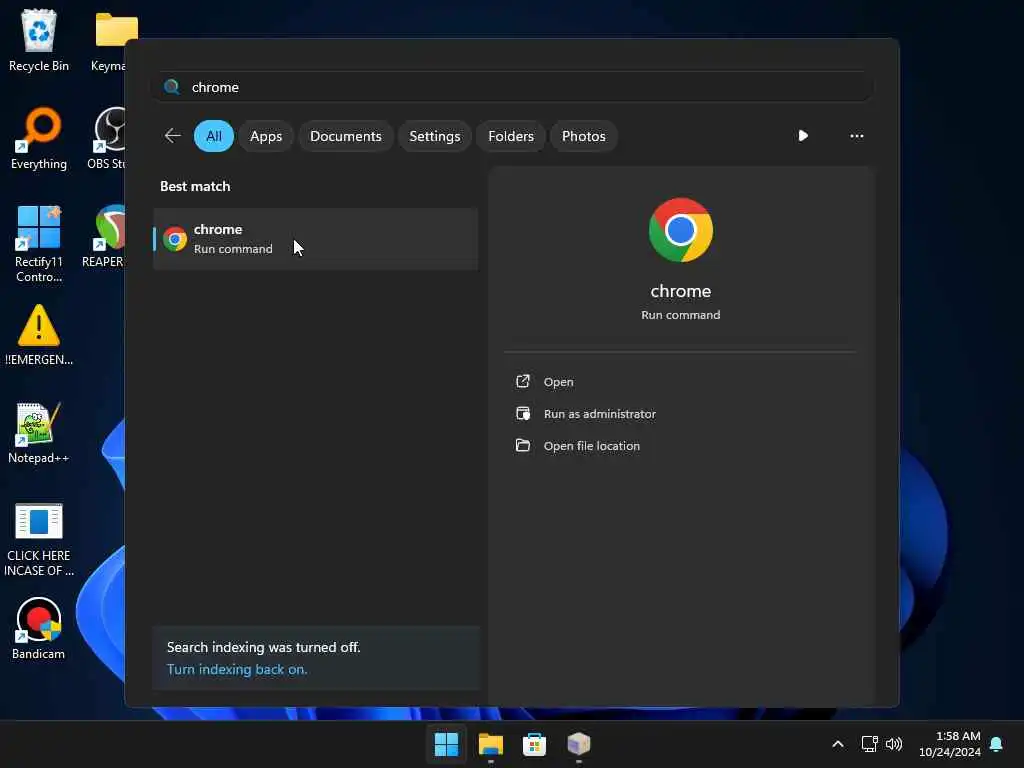Click the play arrow icon beside filters
1024x768 pixels.
click(x=803, y=136)
